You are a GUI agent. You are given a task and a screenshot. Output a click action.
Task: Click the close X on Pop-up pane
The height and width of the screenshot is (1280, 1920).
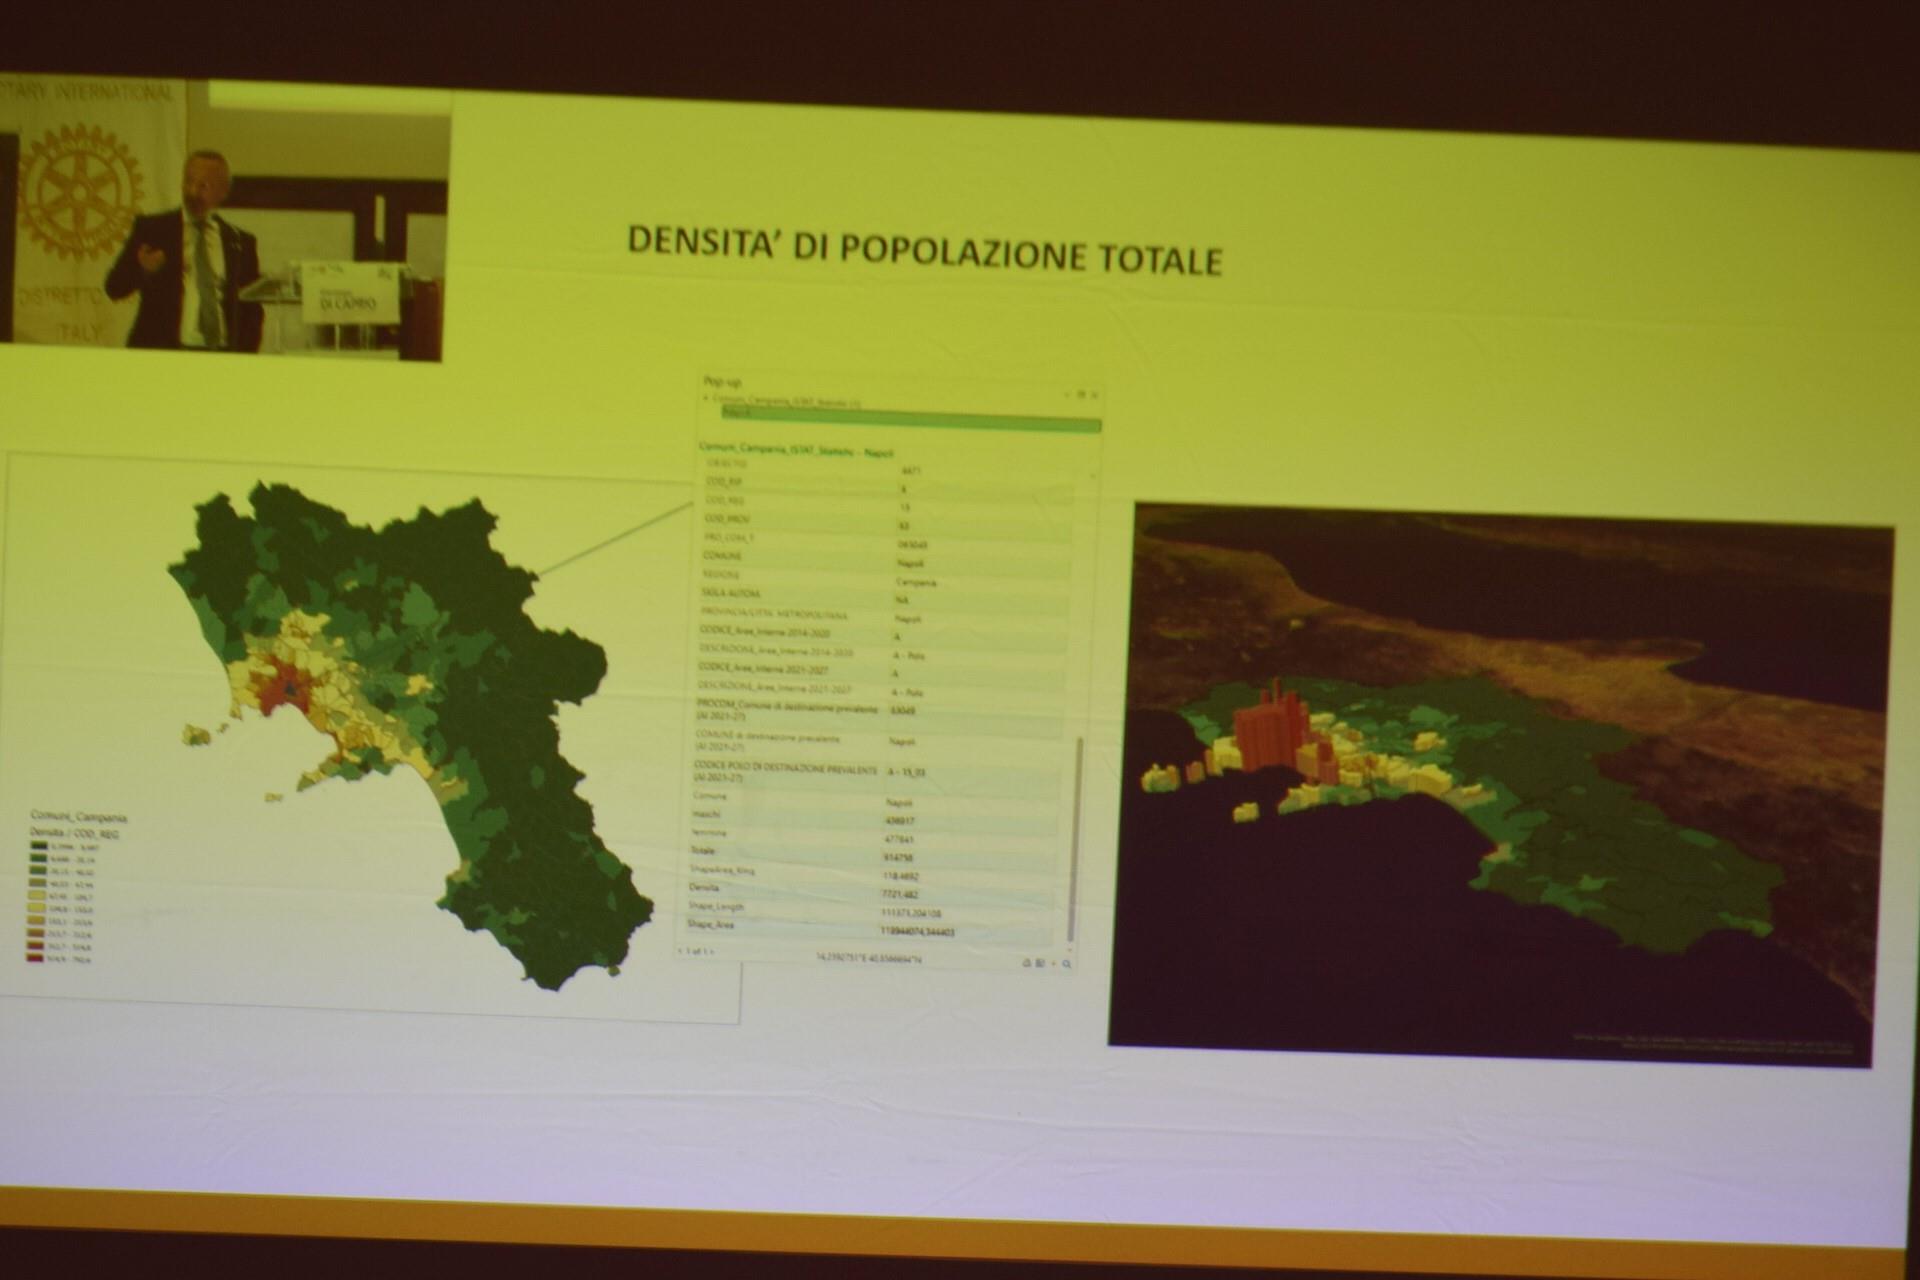pos(1094,395)
